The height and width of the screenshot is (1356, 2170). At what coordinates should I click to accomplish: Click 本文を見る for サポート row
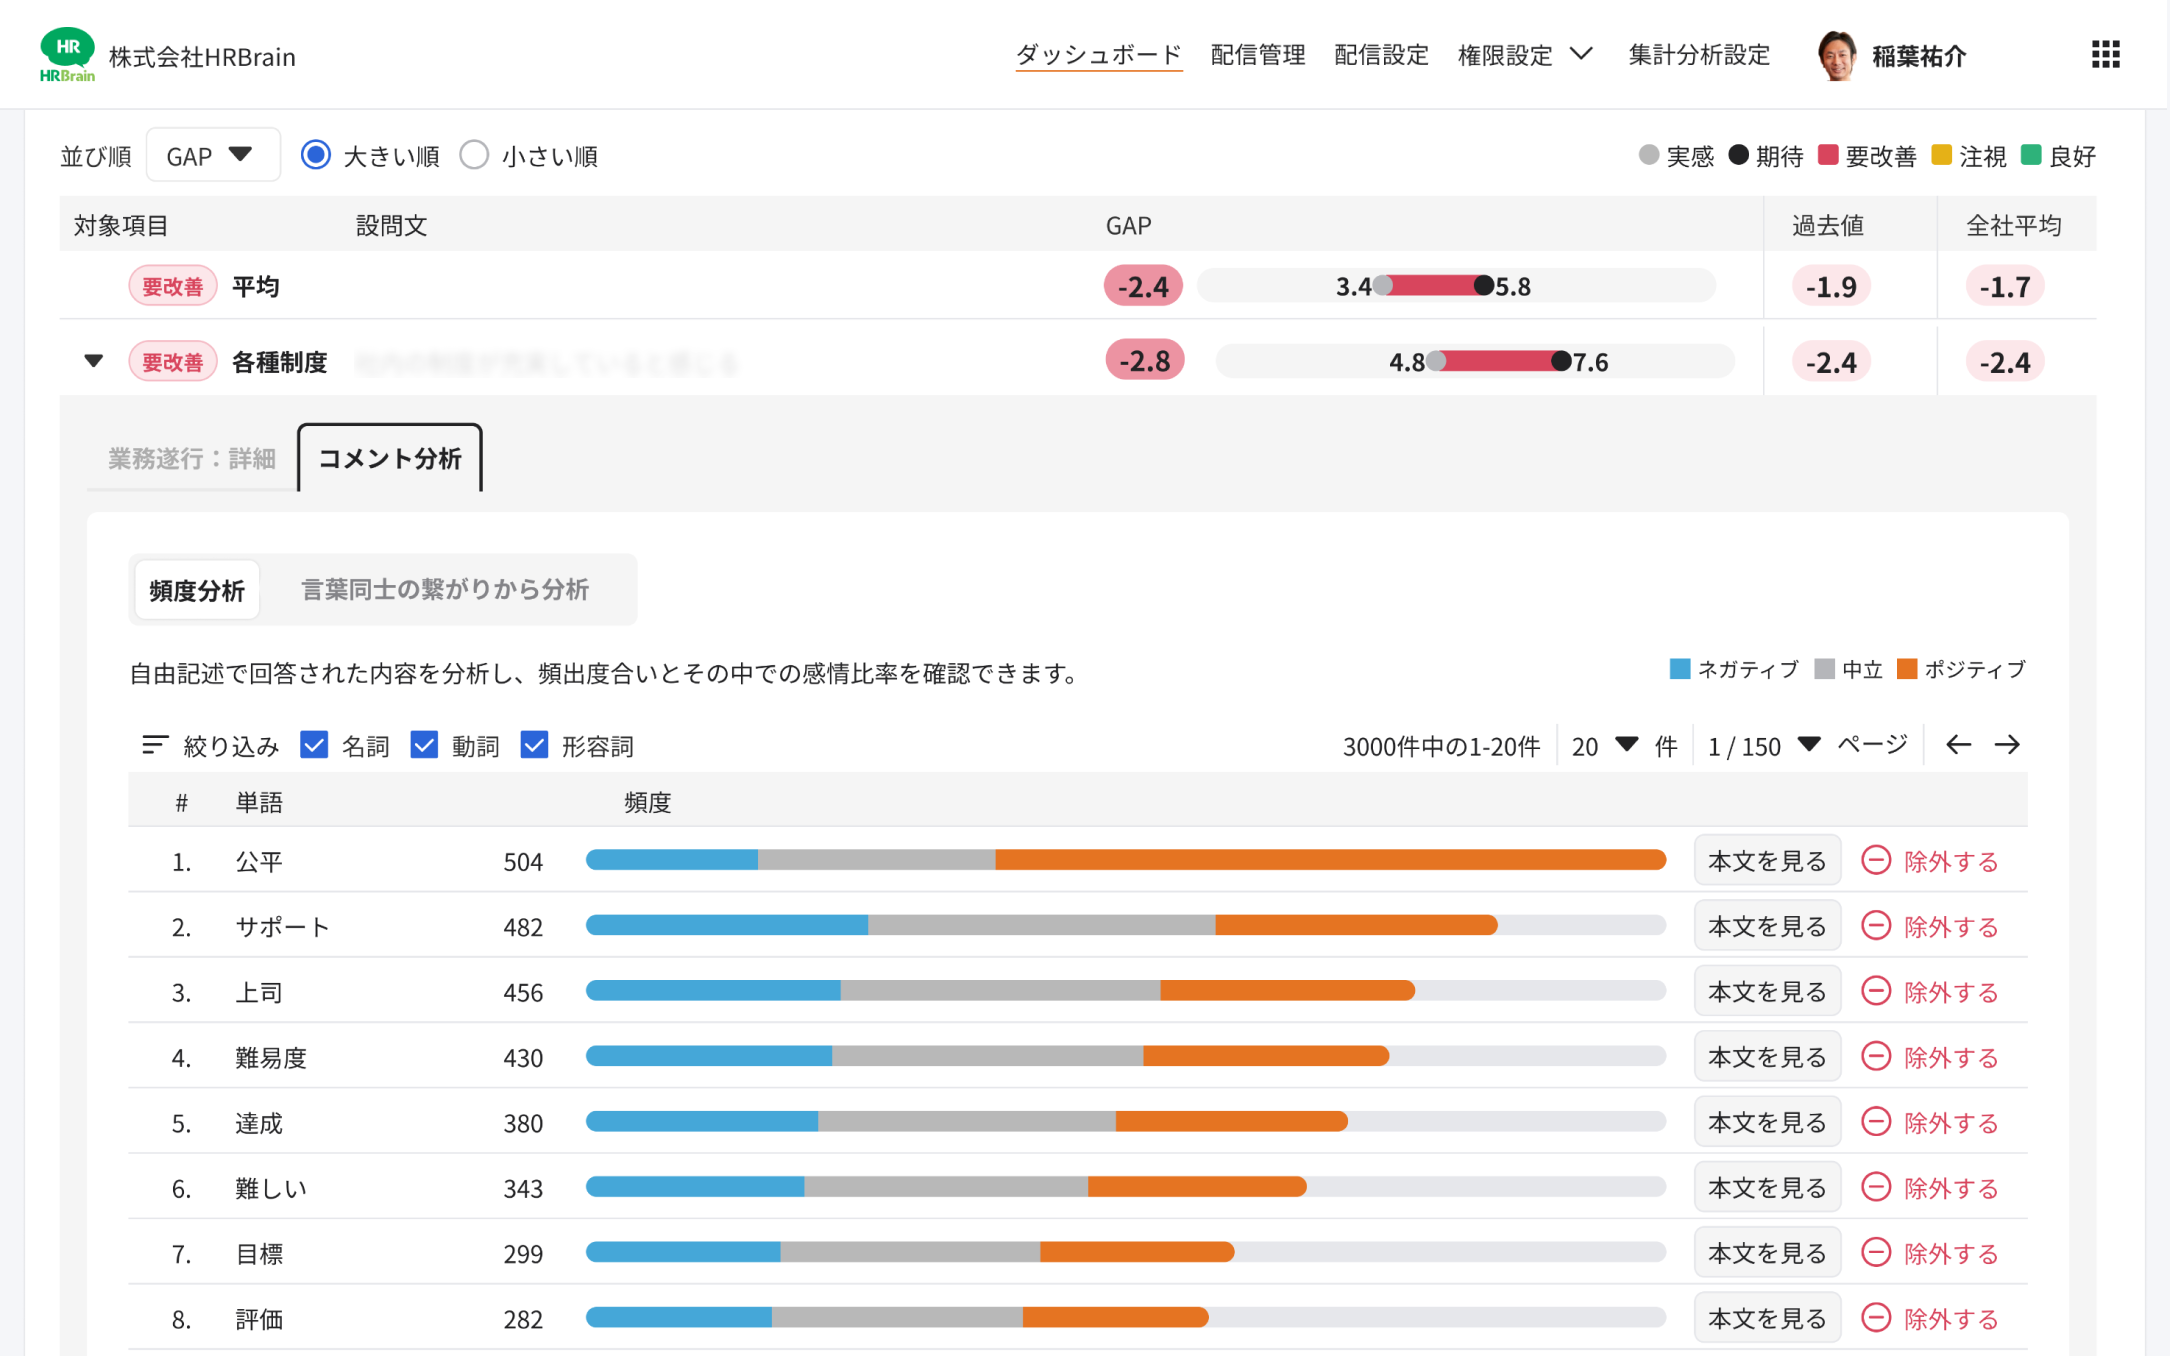pos(1766,926)
